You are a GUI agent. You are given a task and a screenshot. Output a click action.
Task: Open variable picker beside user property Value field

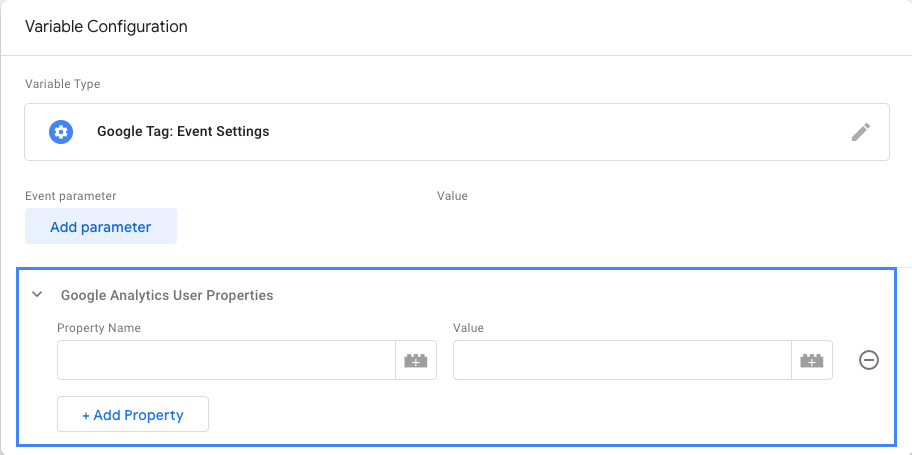[x=812, y=361]
